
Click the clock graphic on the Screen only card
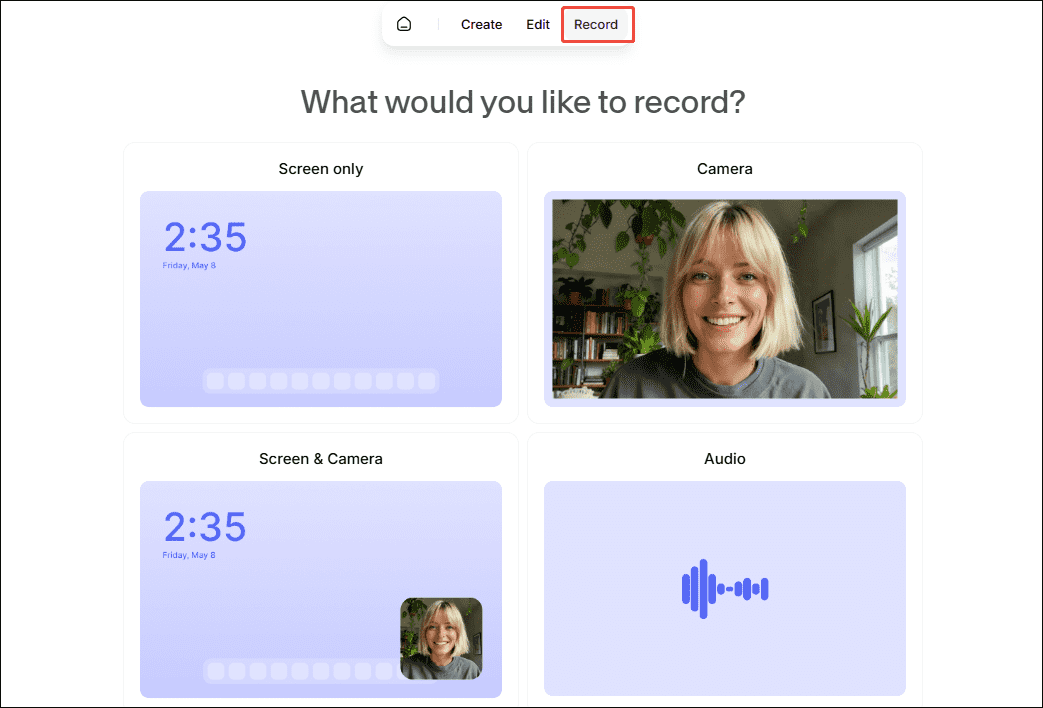(204, 237)
